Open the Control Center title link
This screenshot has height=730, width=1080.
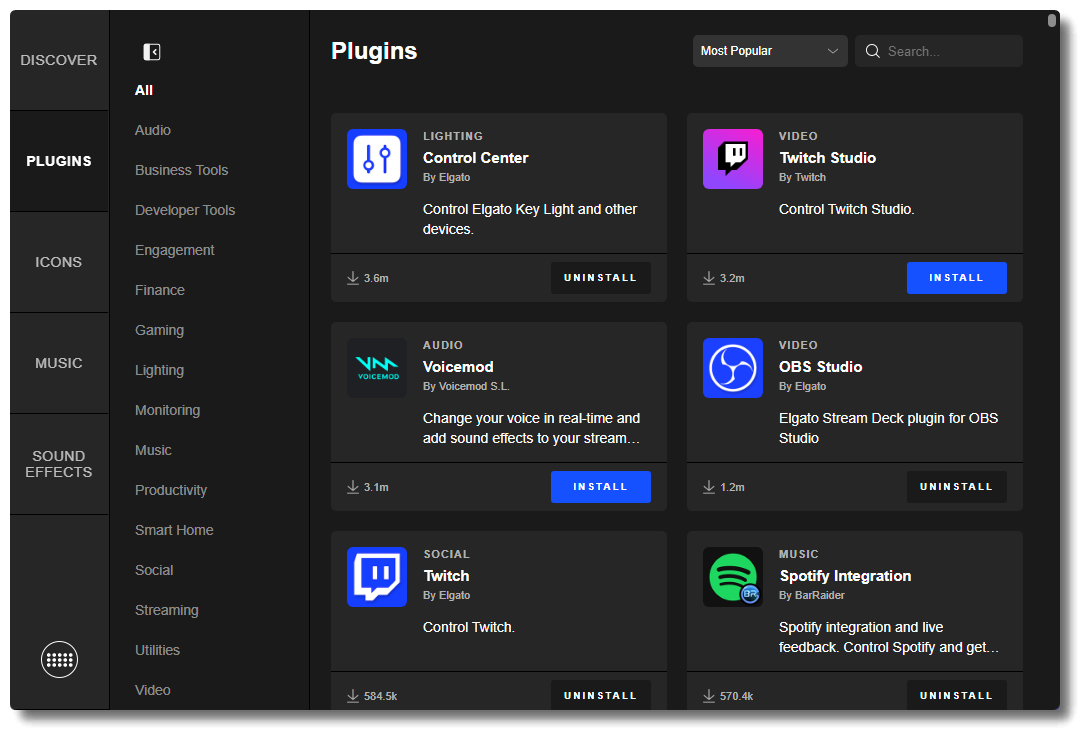(475, 158)
